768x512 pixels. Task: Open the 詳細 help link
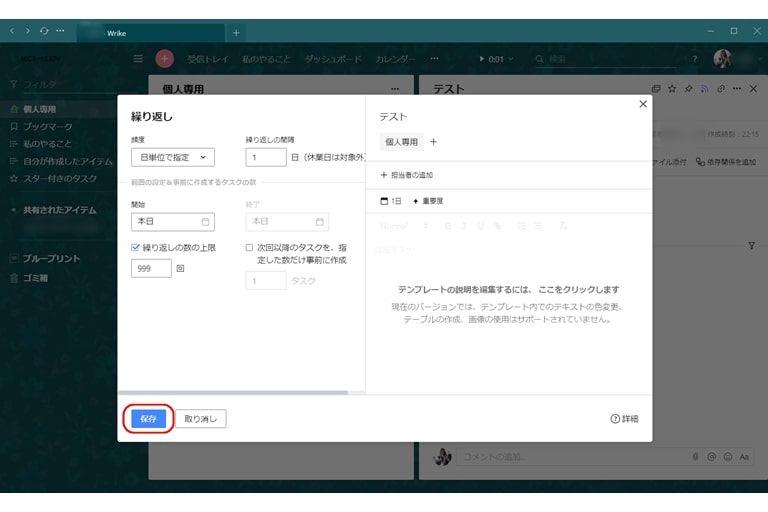click(x=624, y=418)
